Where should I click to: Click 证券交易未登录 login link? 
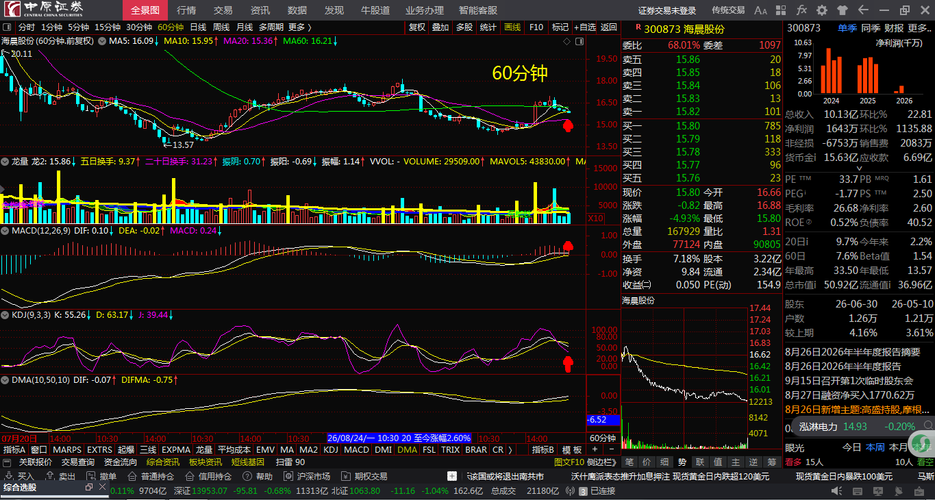[667, 10]
